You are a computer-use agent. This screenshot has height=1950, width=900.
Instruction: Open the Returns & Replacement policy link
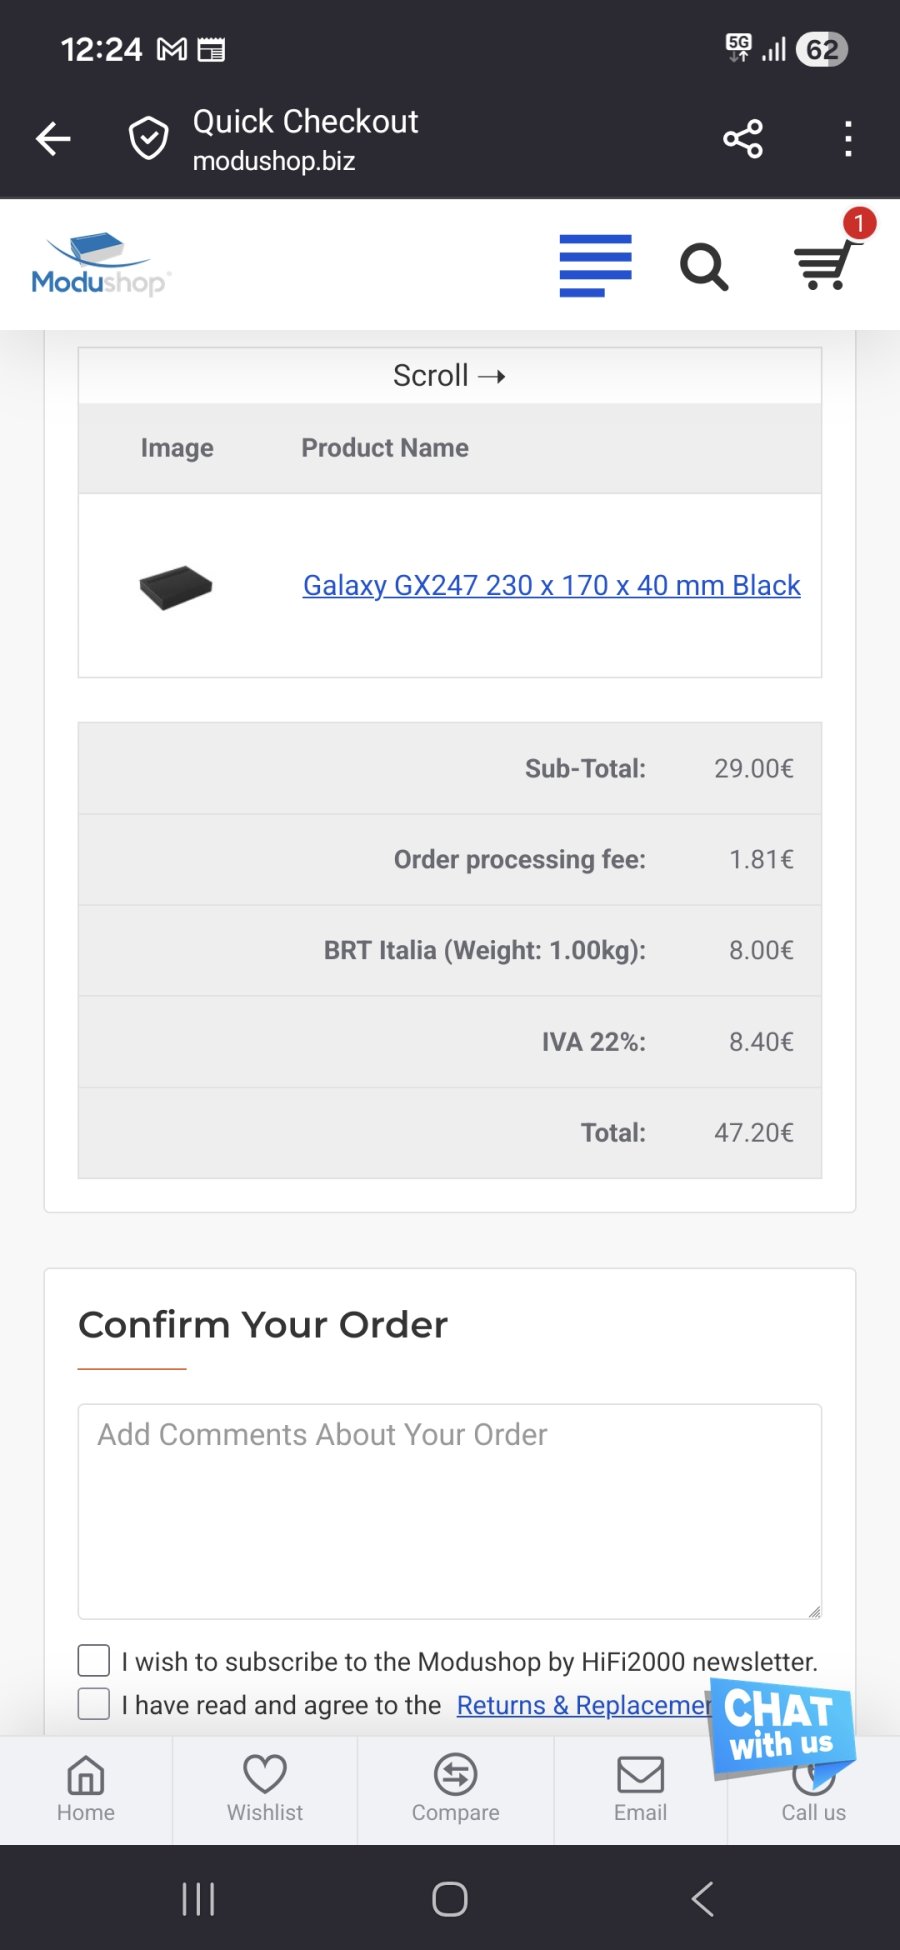point(582,1705)
